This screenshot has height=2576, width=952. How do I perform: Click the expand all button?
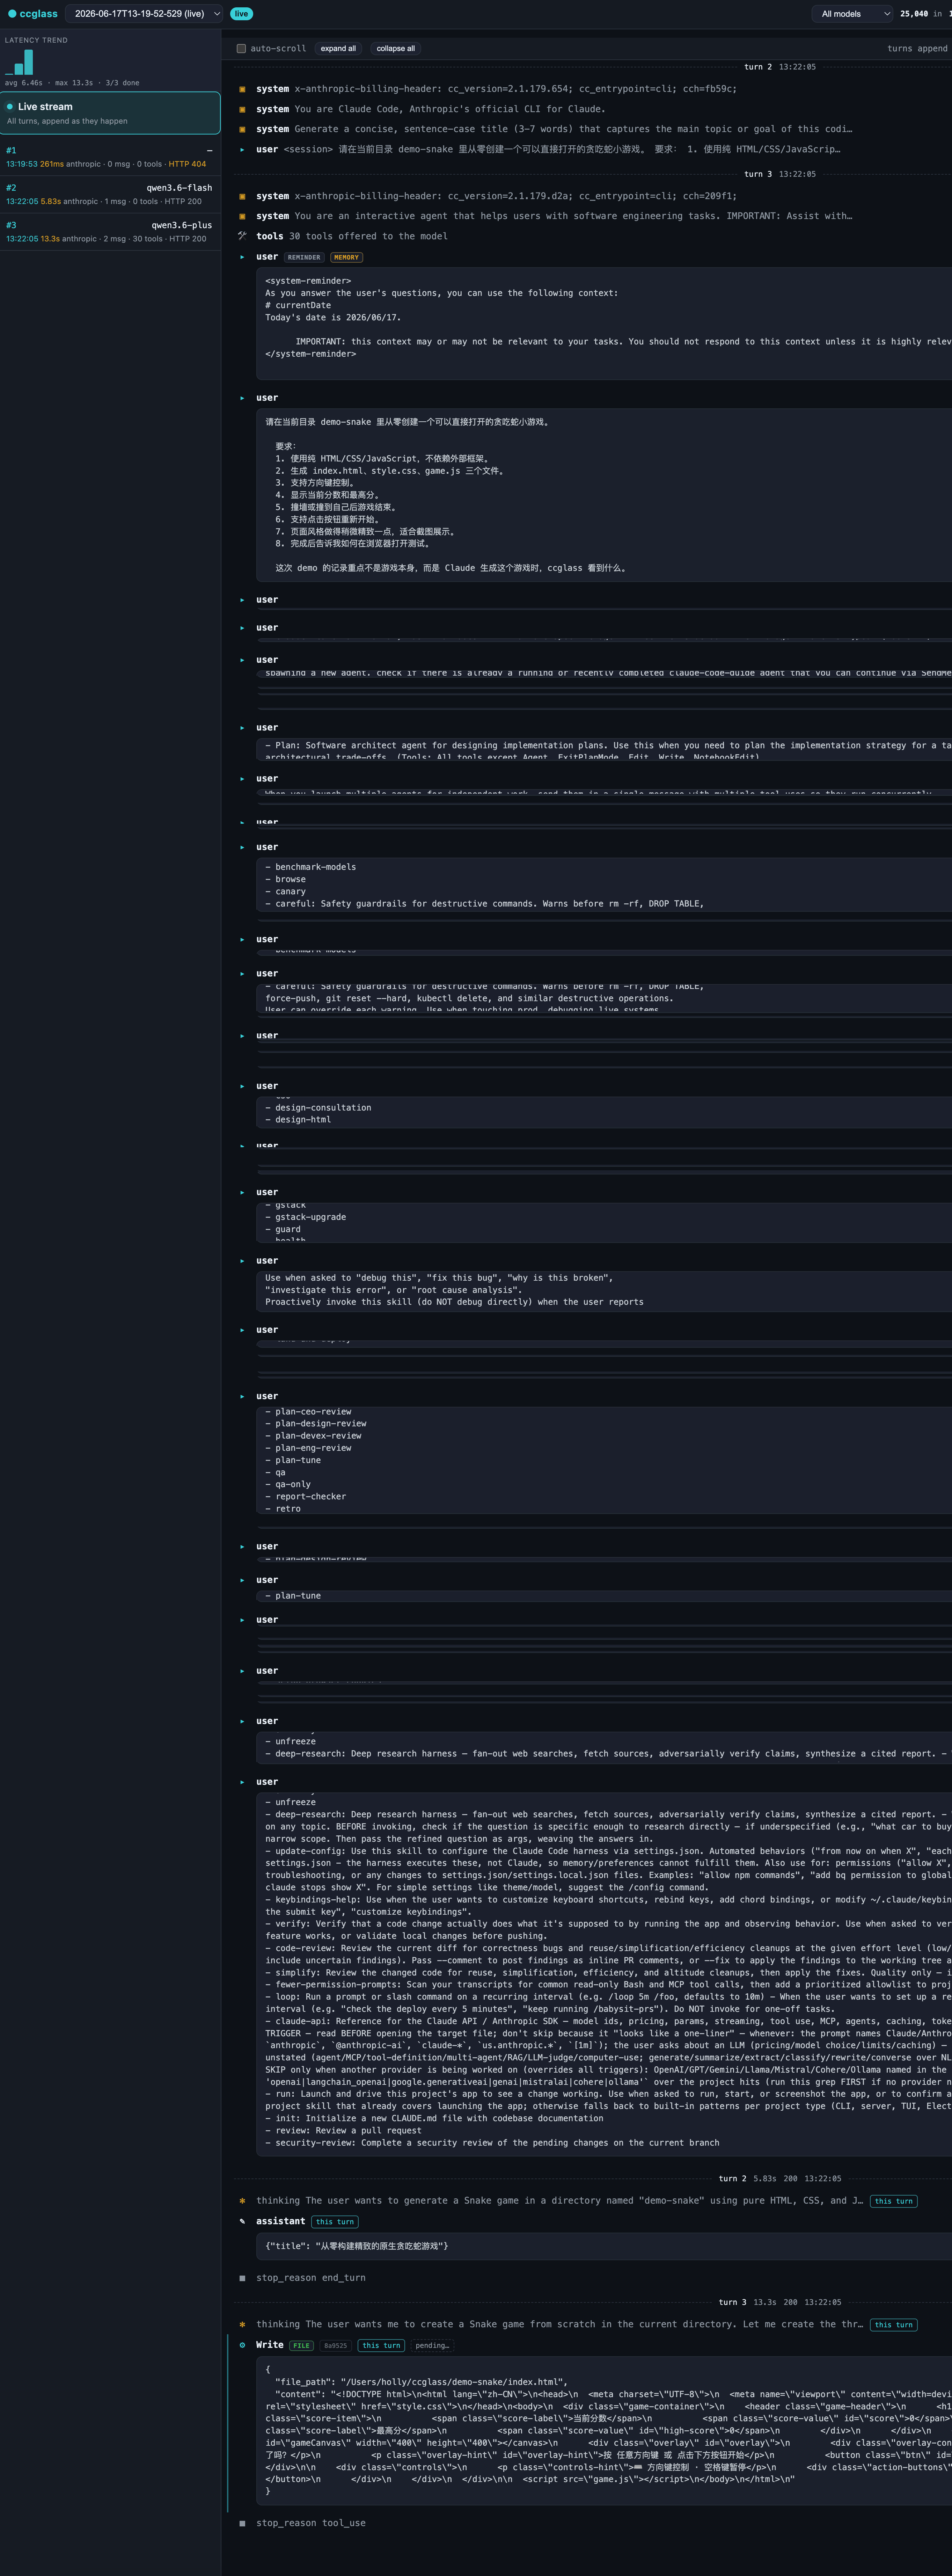tap(338, 48)
